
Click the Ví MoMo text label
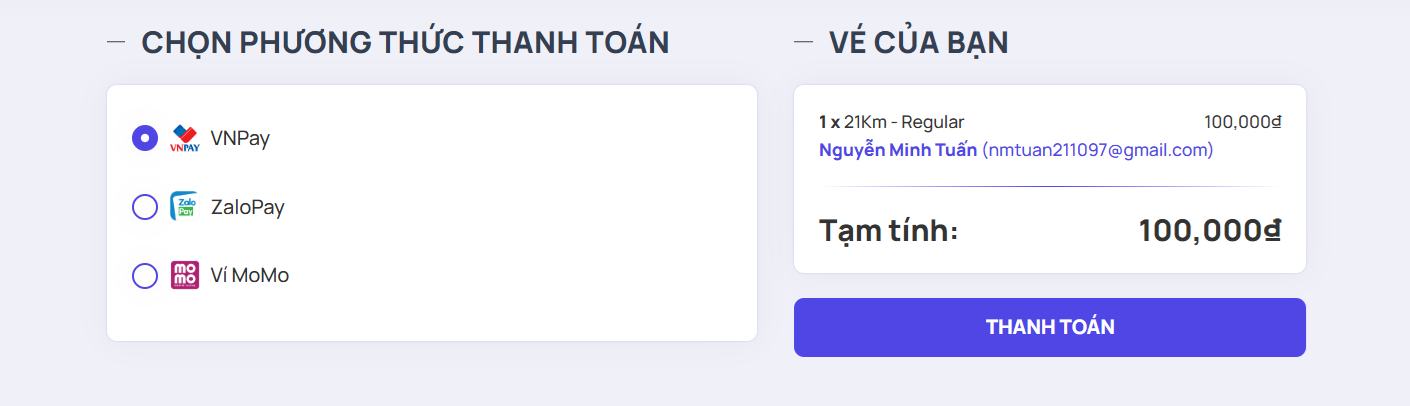pos(250,275)
